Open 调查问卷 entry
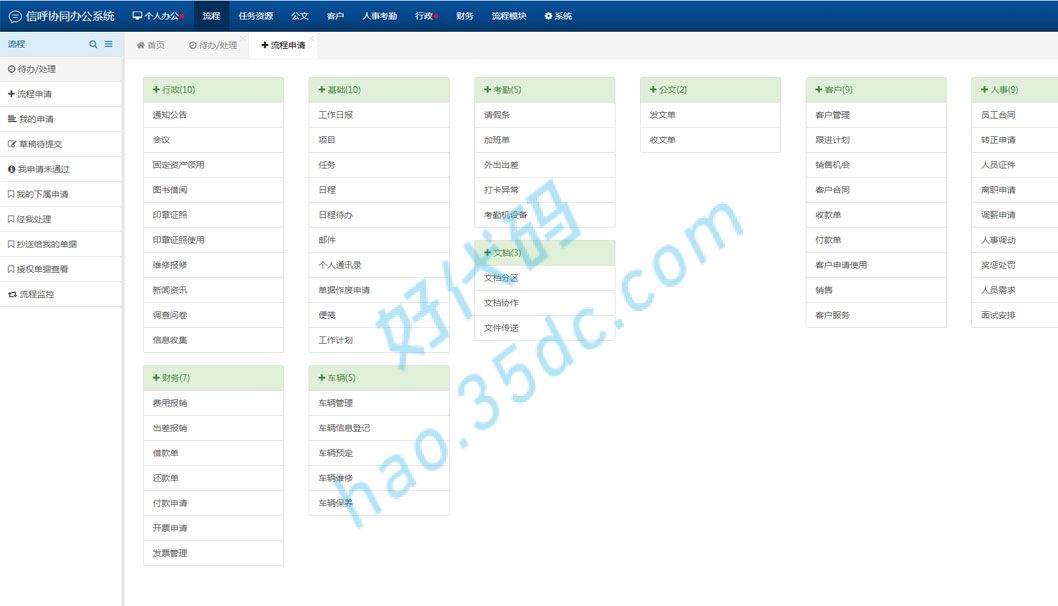The width and height of the screenshot is (1058, 606). (x=213, y=315)
